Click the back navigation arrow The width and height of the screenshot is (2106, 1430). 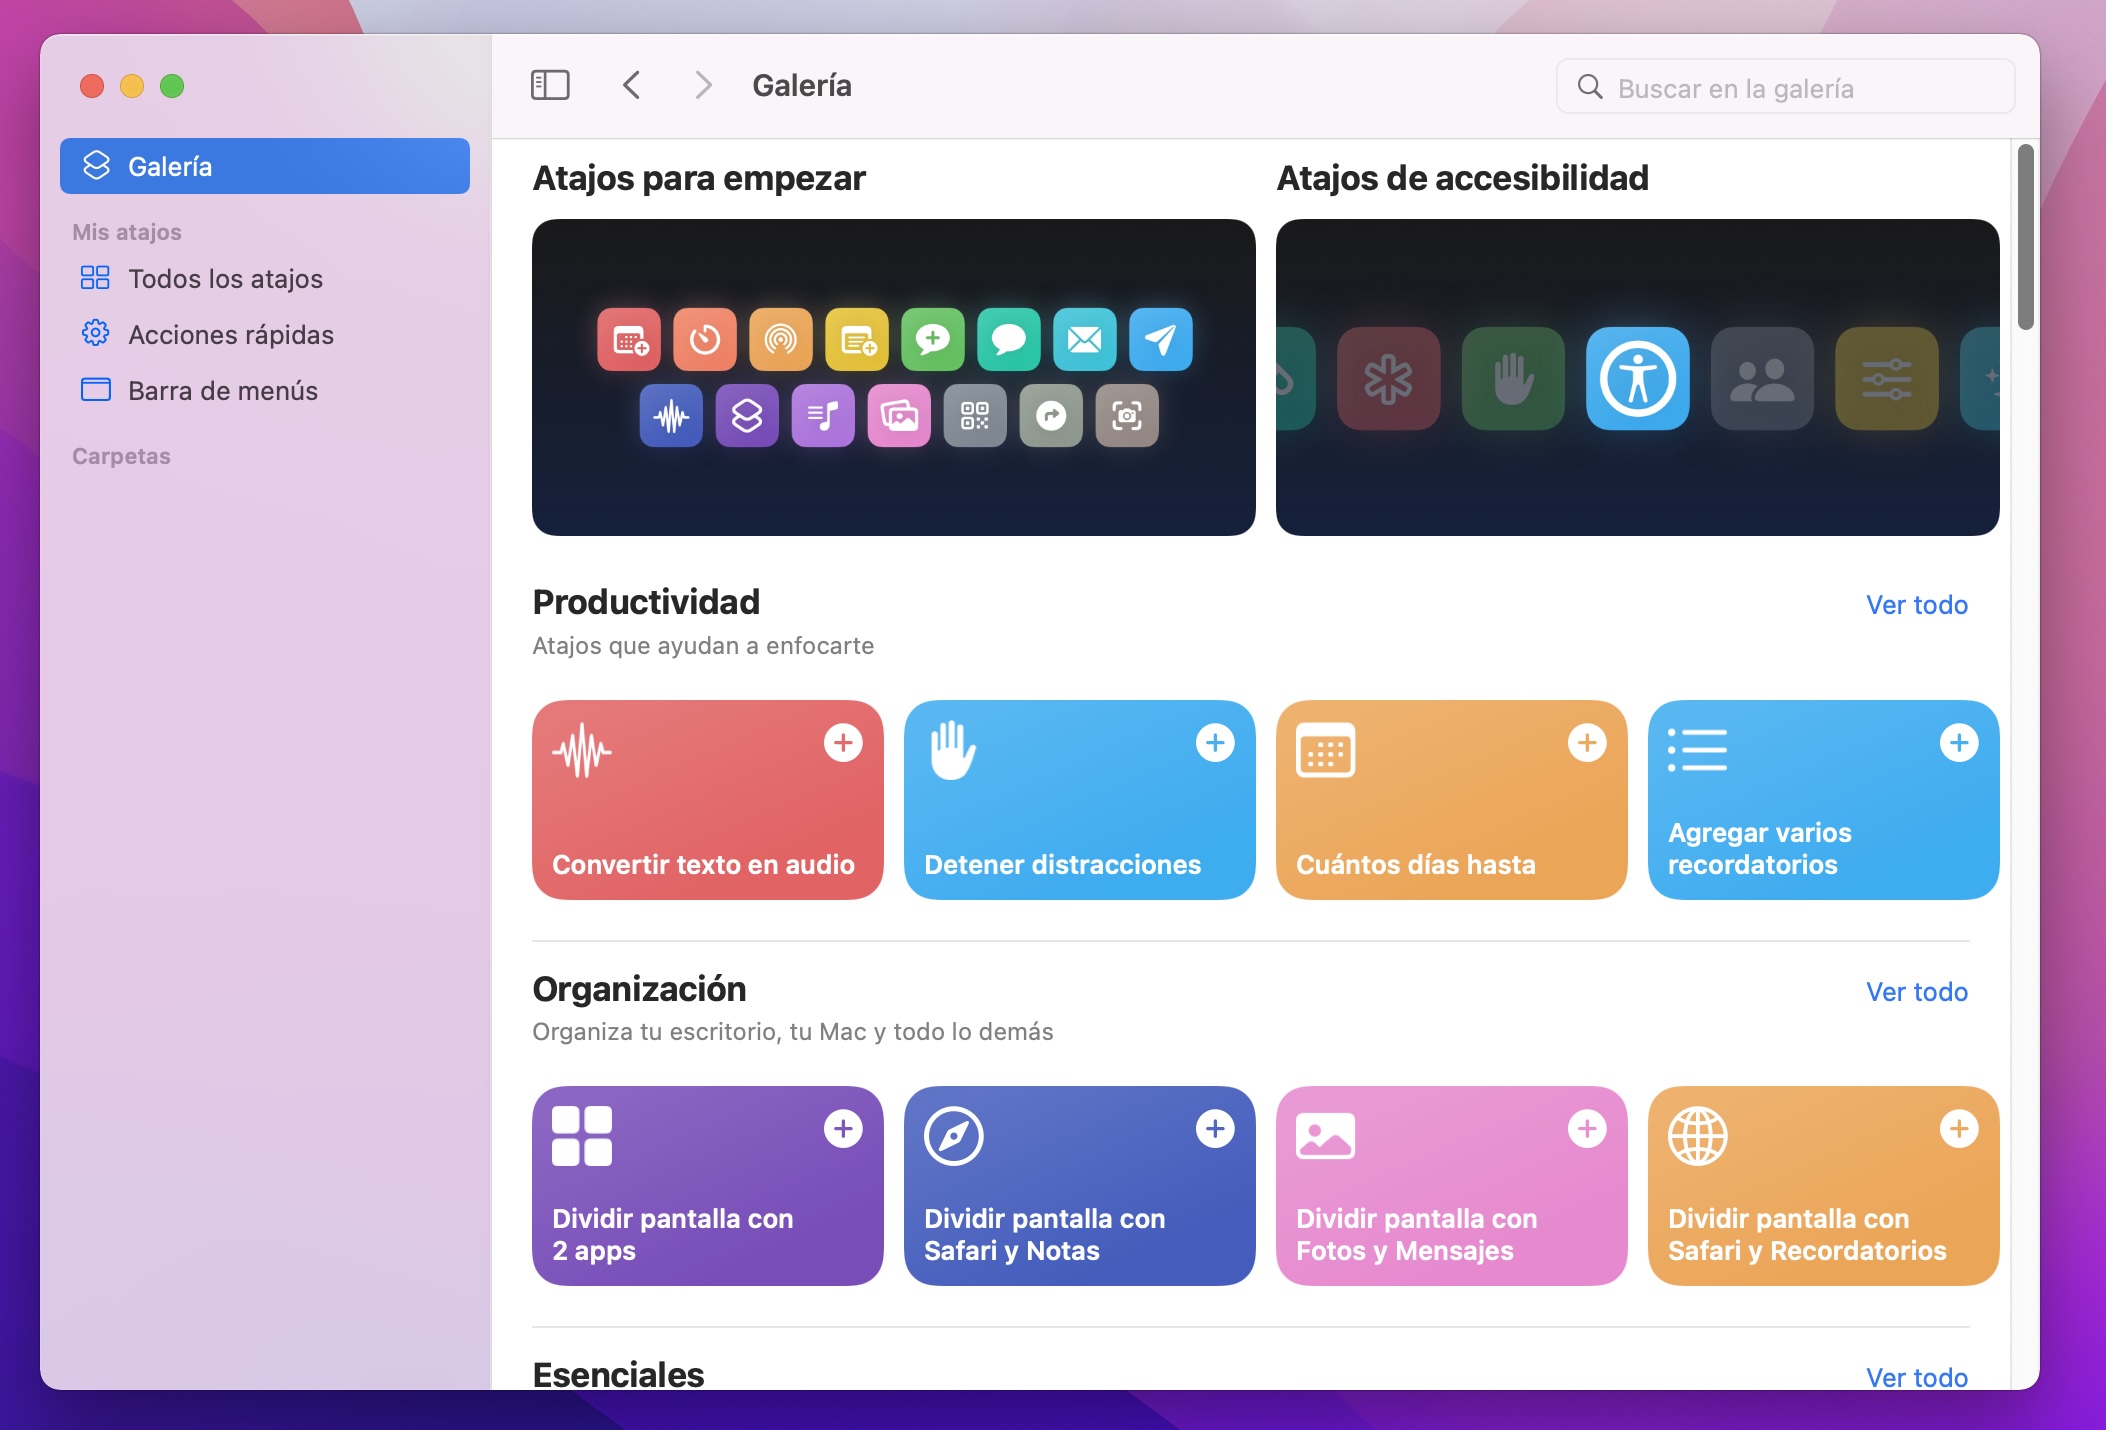[x=632, y=85]
